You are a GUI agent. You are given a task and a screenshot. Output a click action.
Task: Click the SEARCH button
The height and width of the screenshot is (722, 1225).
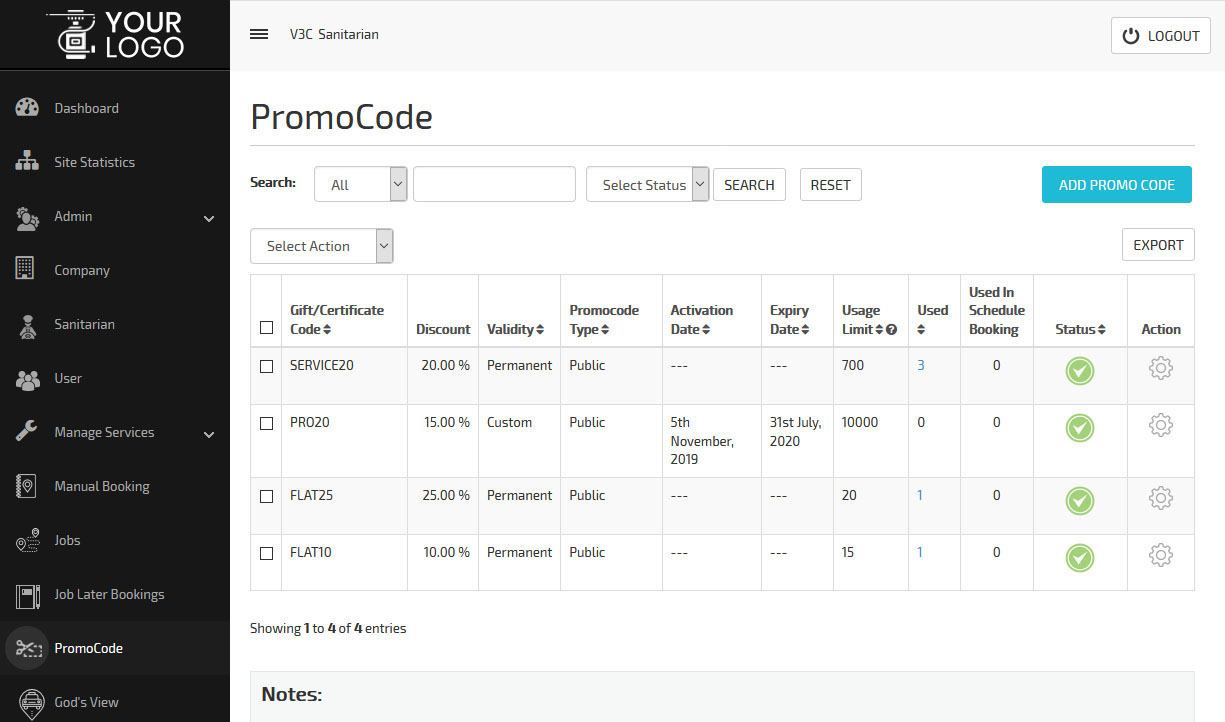click(x=749, y=185)
